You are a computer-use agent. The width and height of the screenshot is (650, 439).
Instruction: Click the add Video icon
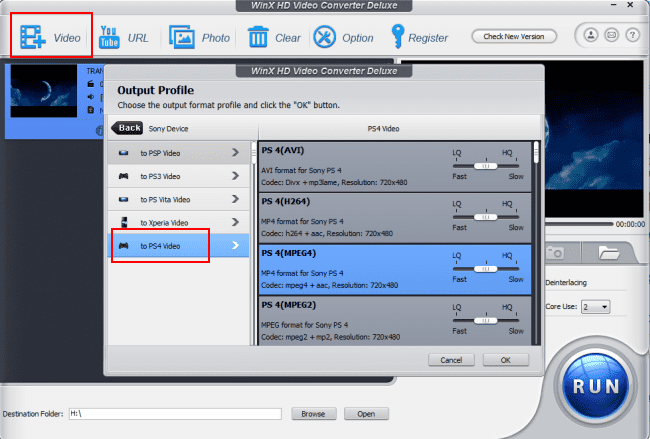point(33,37)
